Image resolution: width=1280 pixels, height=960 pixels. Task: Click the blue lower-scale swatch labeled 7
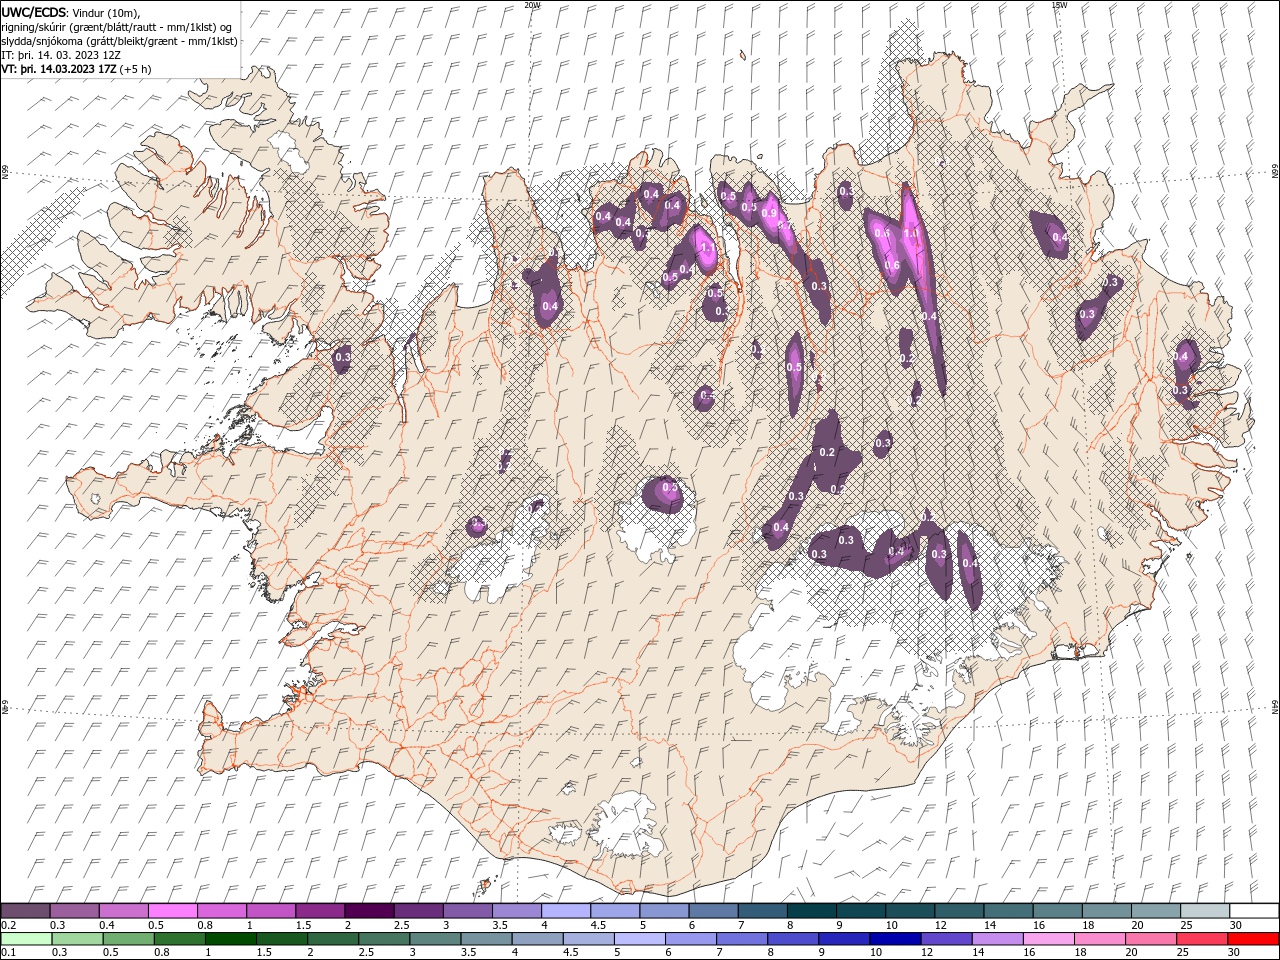coord(741,939)
